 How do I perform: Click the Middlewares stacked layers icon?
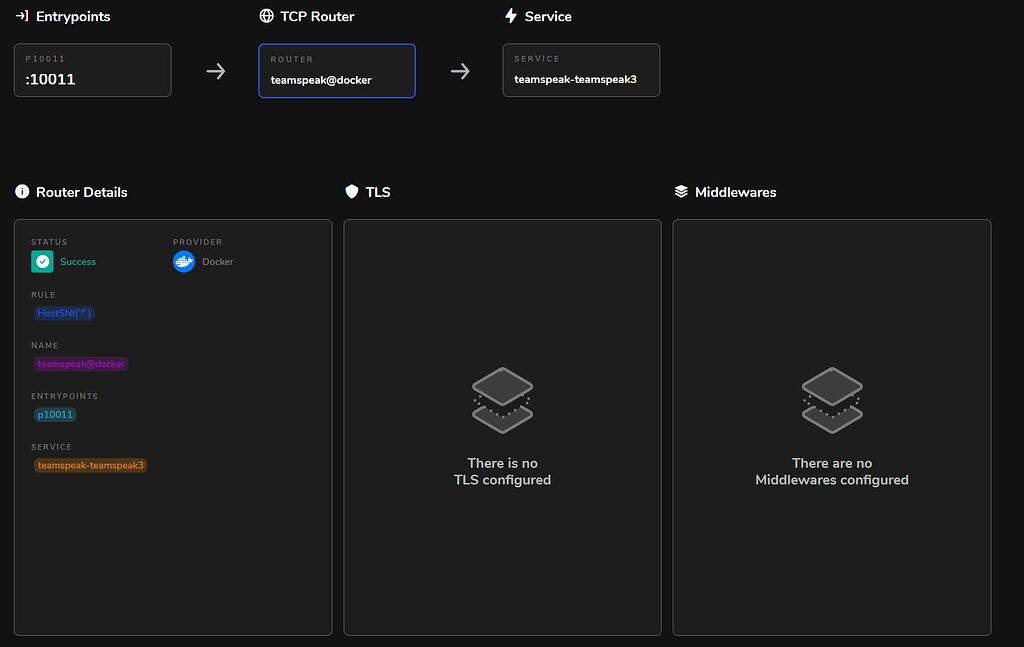682,191
